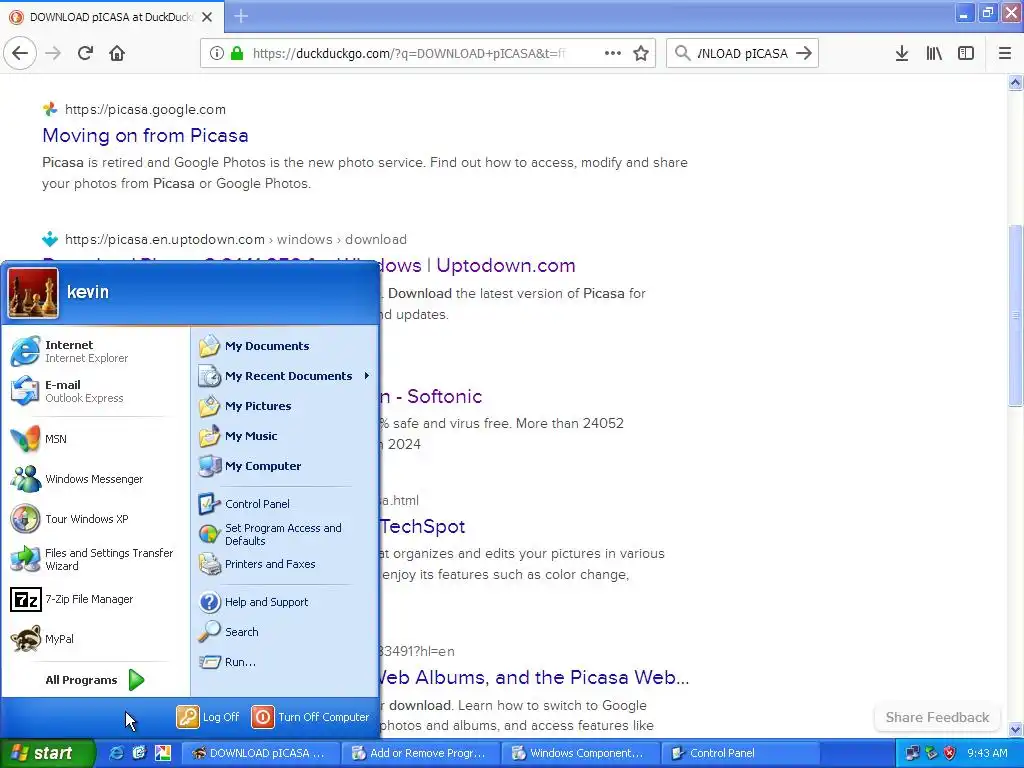1024x768 pixels.
Task: Open the Firefox hamburger menu
Action: click(1004, 53)
